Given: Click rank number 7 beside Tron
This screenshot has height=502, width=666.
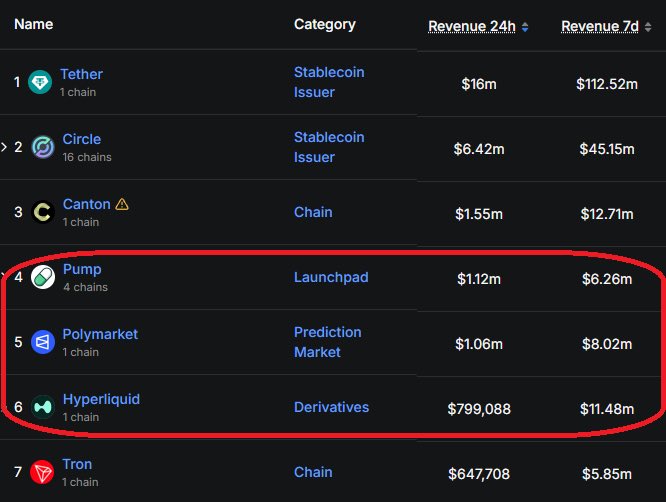Looking at the screenshot, I should tap(18, 472).
